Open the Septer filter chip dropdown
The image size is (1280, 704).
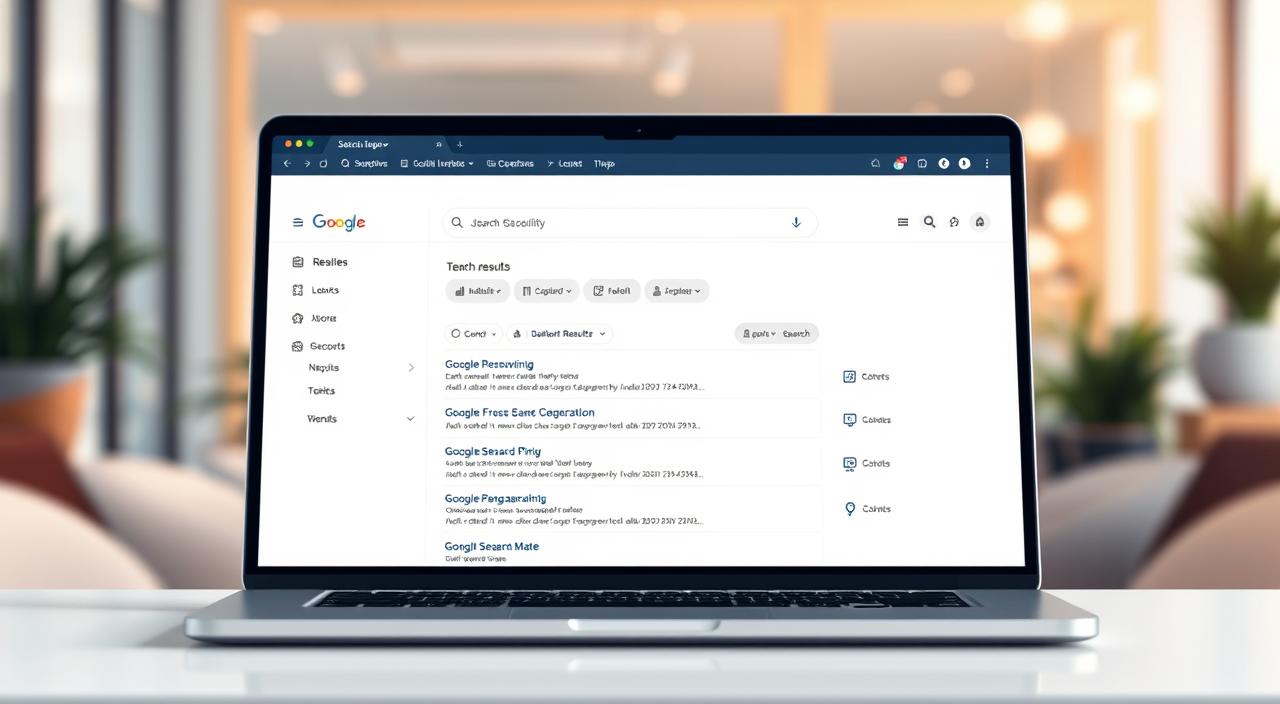(x=677, y=291)
